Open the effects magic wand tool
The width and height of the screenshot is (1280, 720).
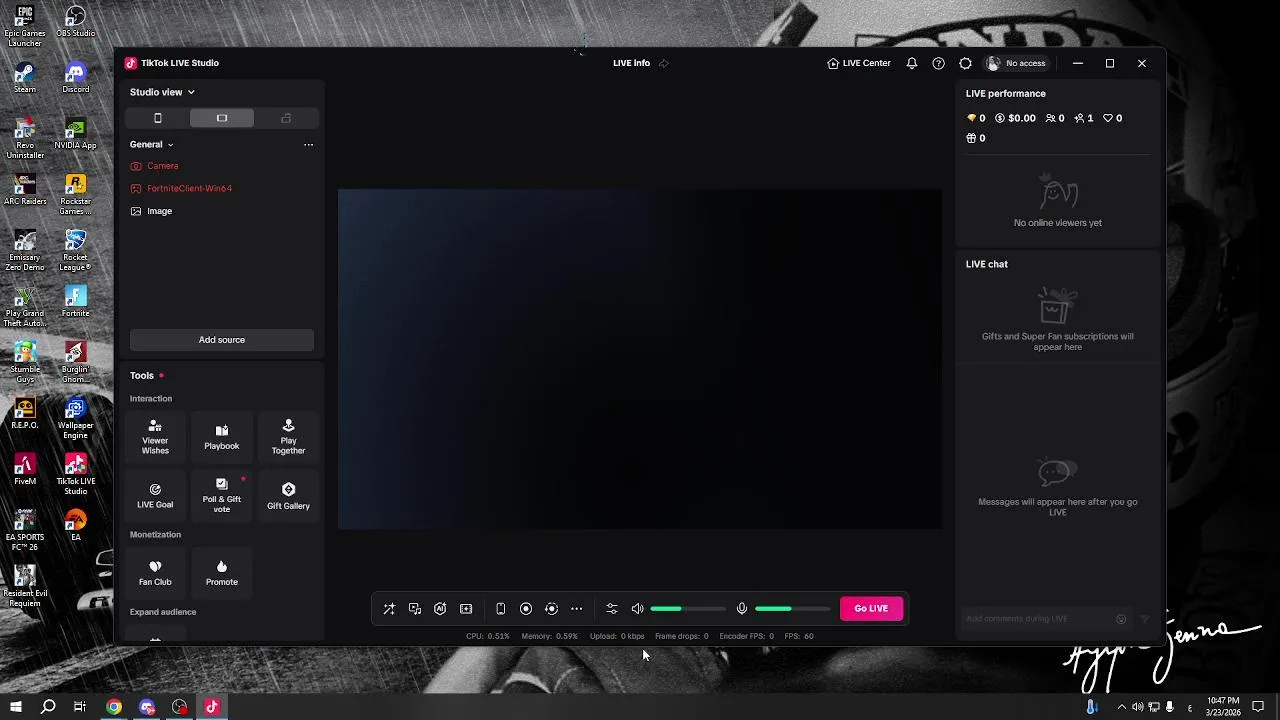tap(389, 609)
